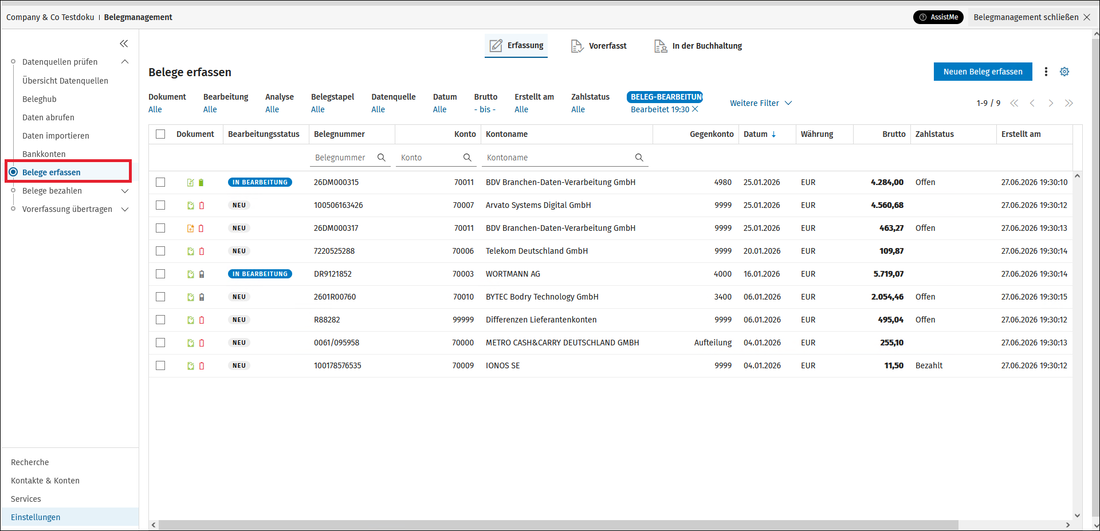Switch to the Erfassung tab
The image size is (1100, 531).
click(x=516, y=46)
